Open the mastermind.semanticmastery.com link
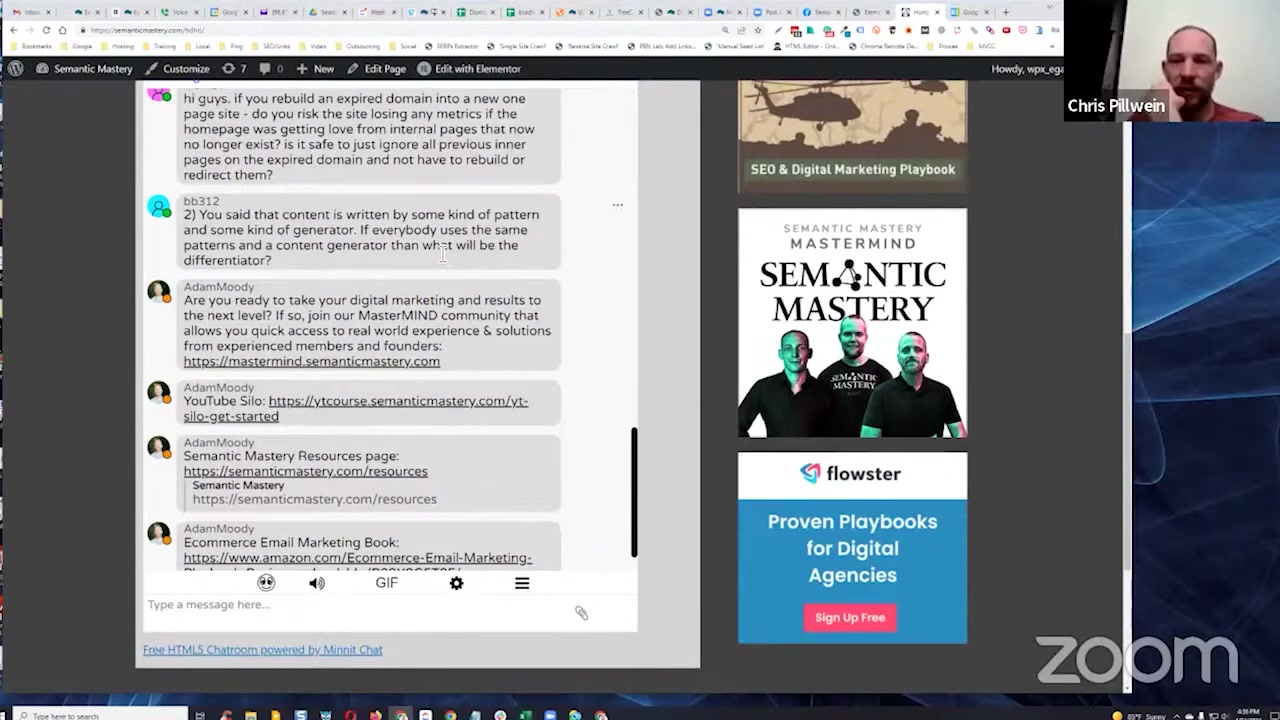This screenshot has height=720, width=1280. tap(311, 361)
